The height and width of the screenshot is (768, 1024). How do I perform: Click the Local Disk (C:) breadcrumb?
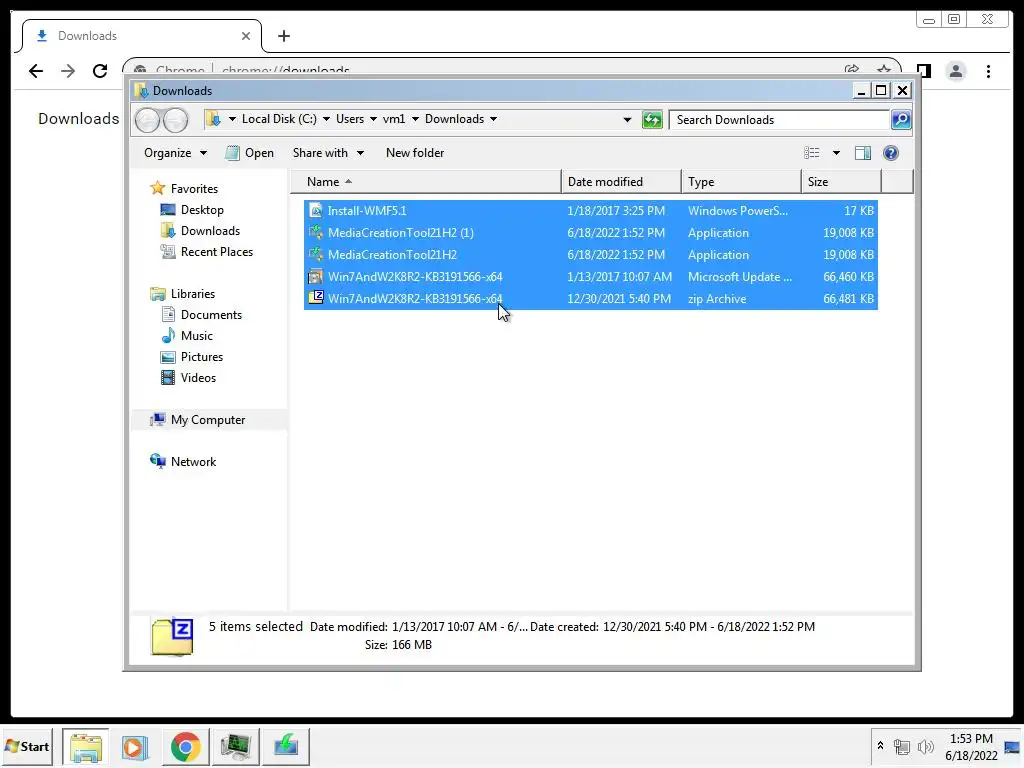[x=279, y=119]
